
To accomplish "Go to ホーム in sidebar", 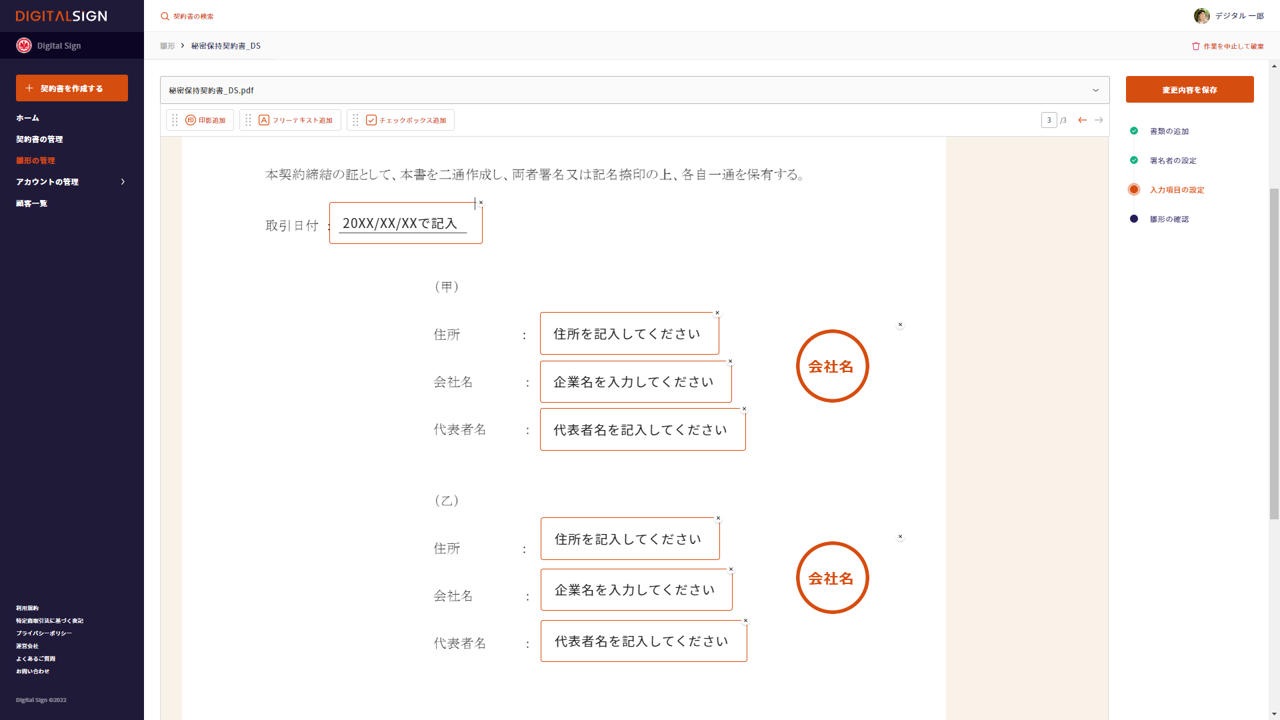I will click(x=28, y=118).
